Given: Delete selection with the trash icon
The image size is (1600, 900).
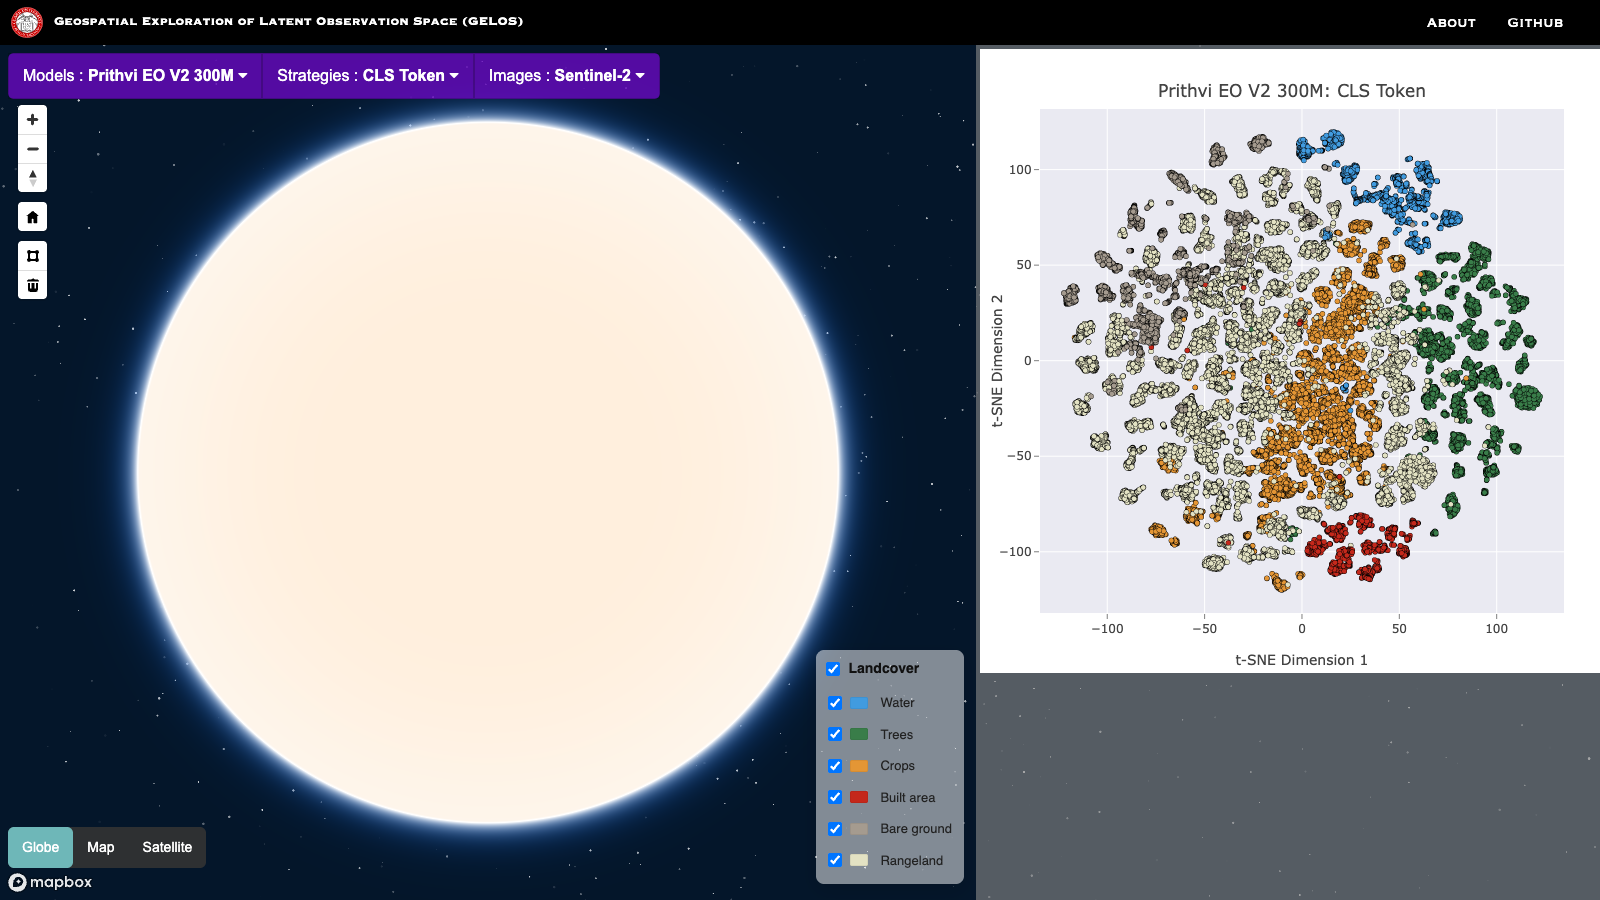Looking at the screenshot, I should [33, 285].
